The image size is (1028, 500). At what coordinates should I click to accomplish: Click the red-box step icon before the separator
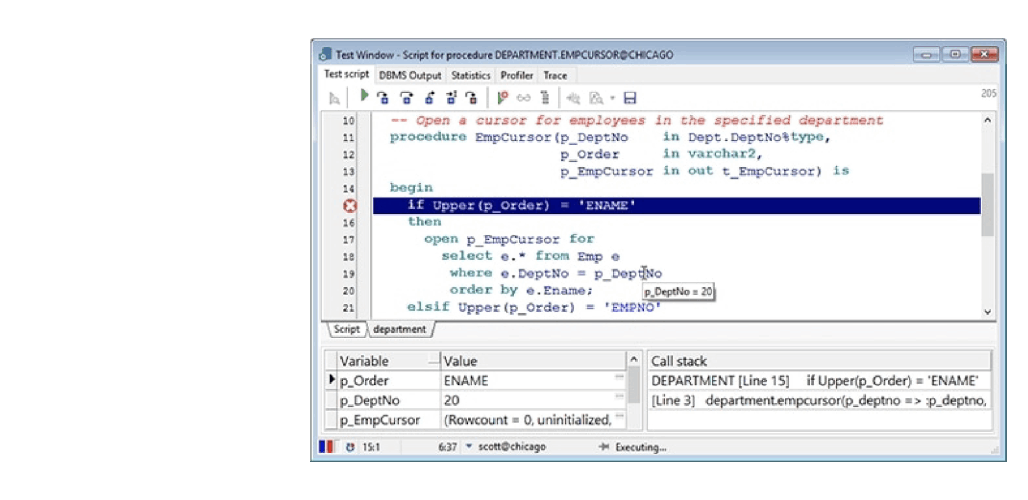[x=471, y=98]
